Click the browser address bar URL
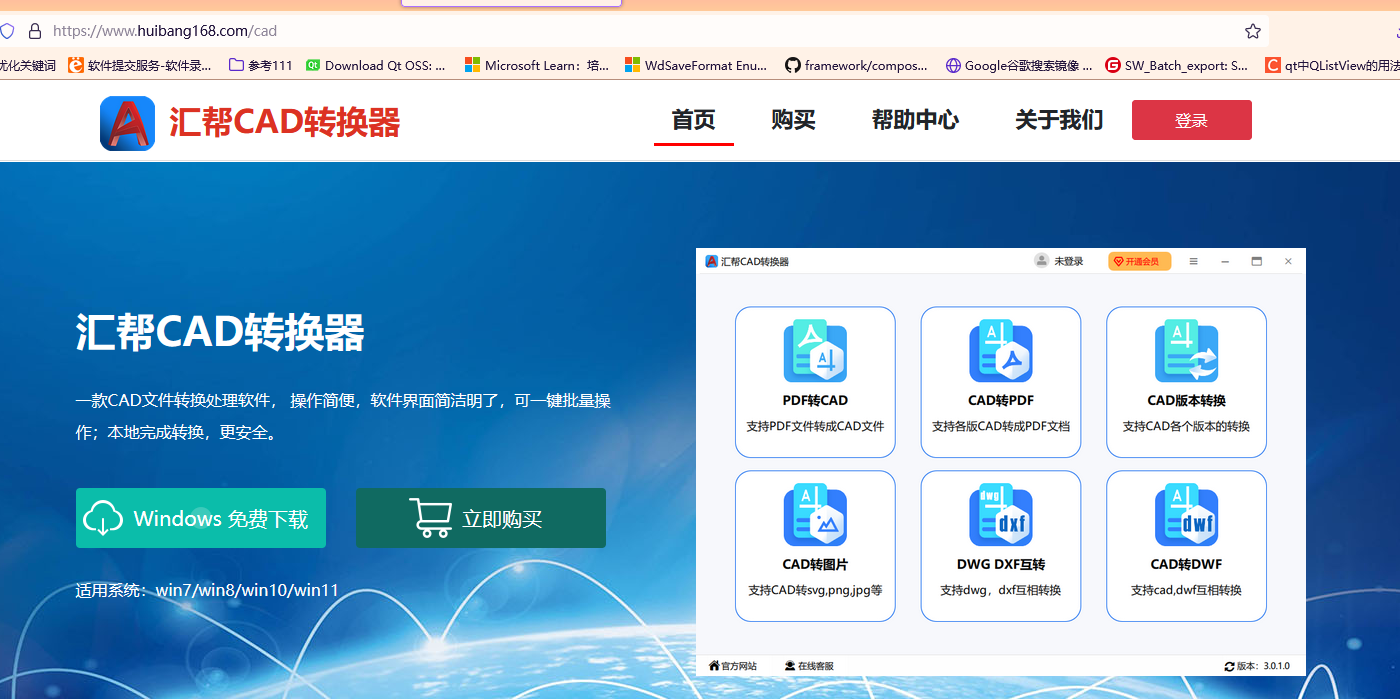This screenshot has width=1400, height=699. click(165, 31)
